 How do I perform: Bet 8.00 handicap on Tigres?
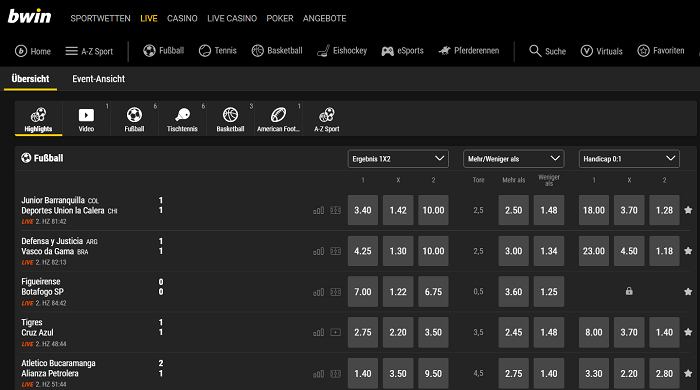(x=594, y=332)
